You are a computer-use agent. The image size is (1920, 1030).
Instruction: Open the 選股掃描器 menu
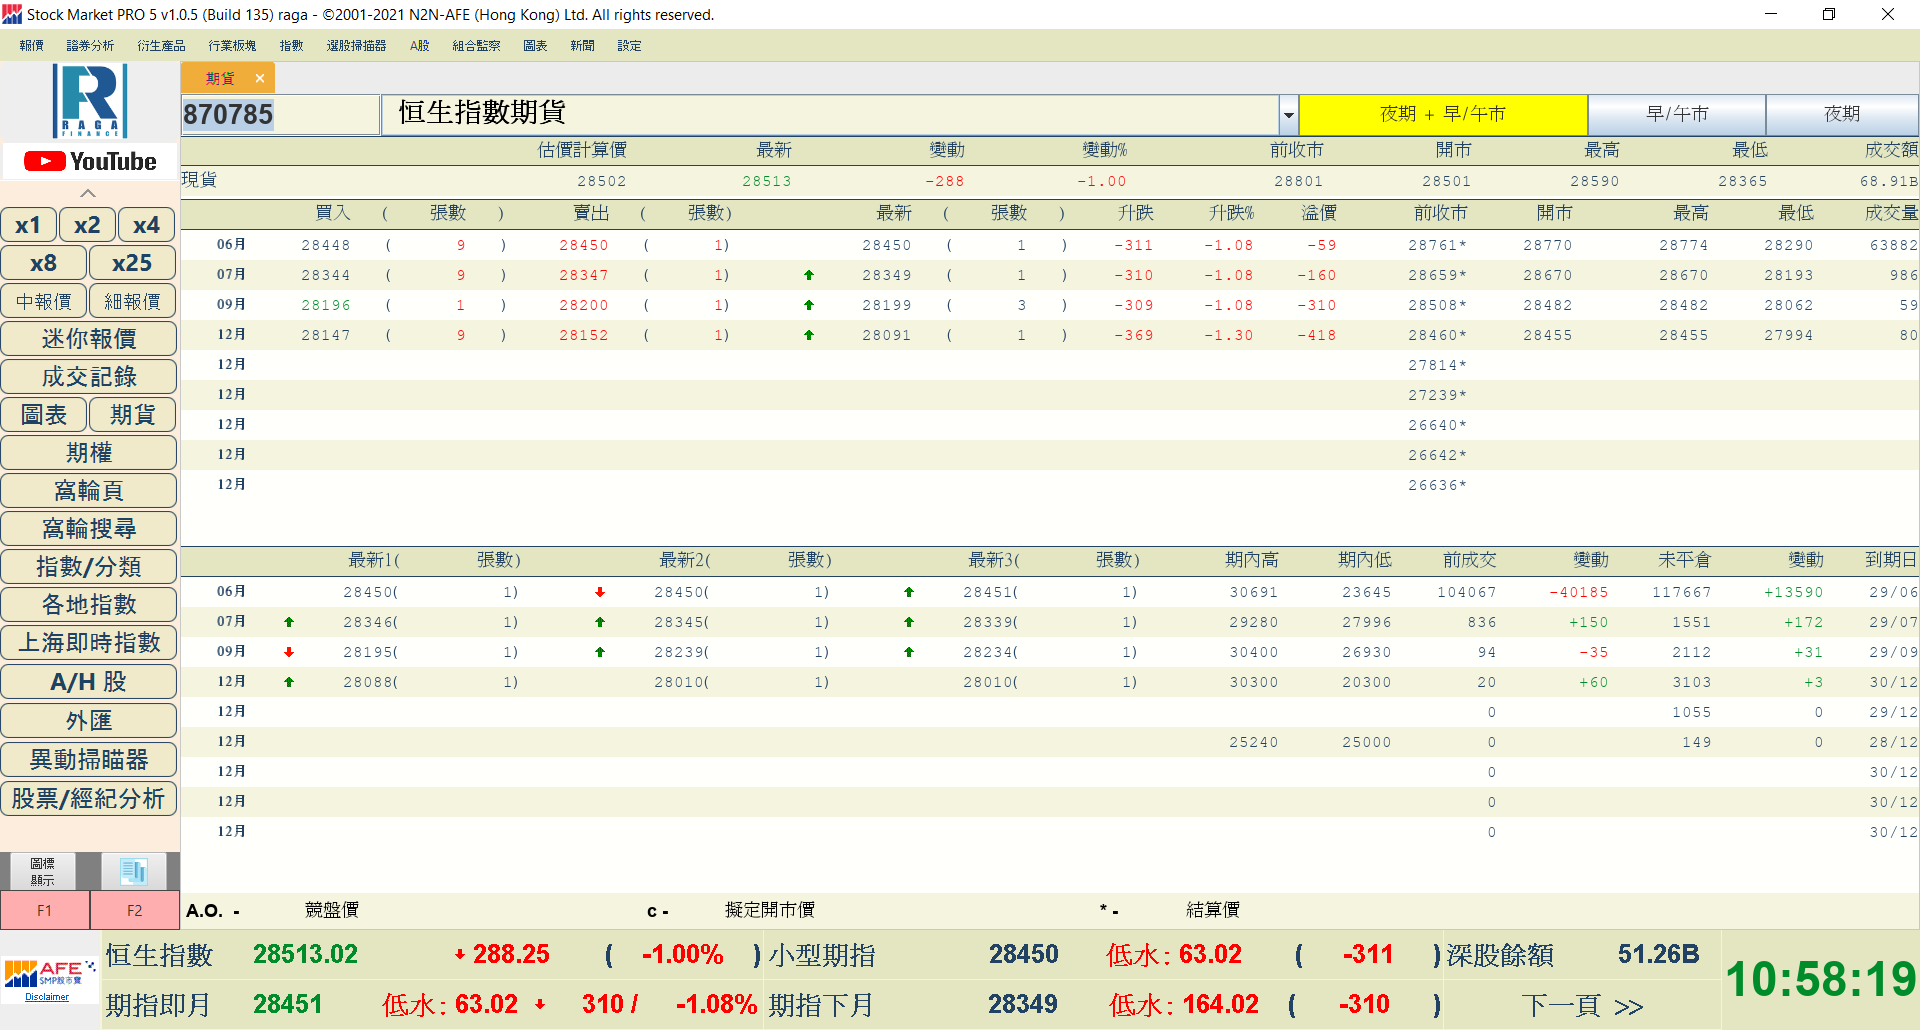[x=356, y=46]
